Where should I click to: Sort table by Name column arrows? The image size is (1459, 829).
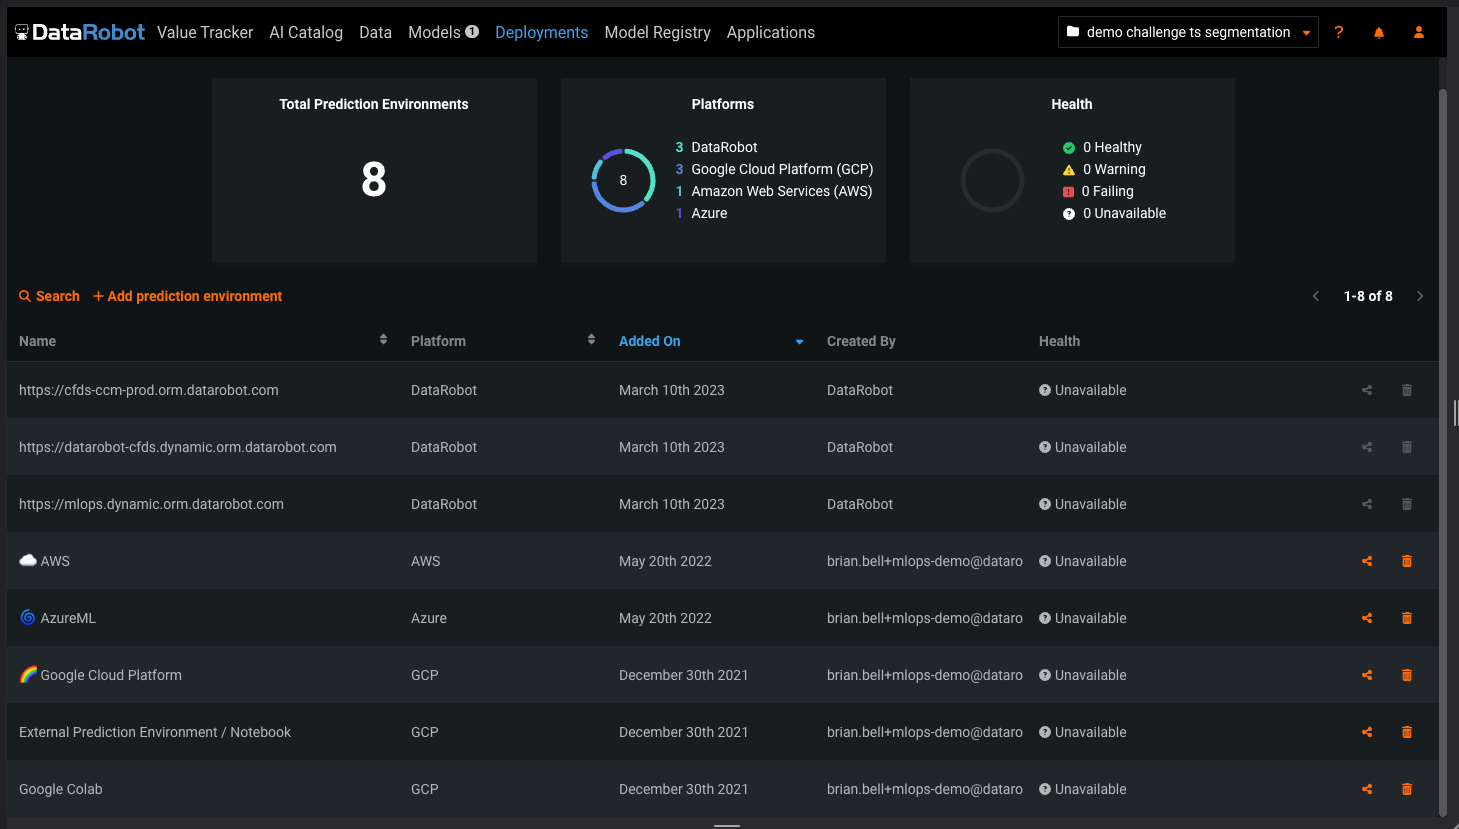[383, 340]
